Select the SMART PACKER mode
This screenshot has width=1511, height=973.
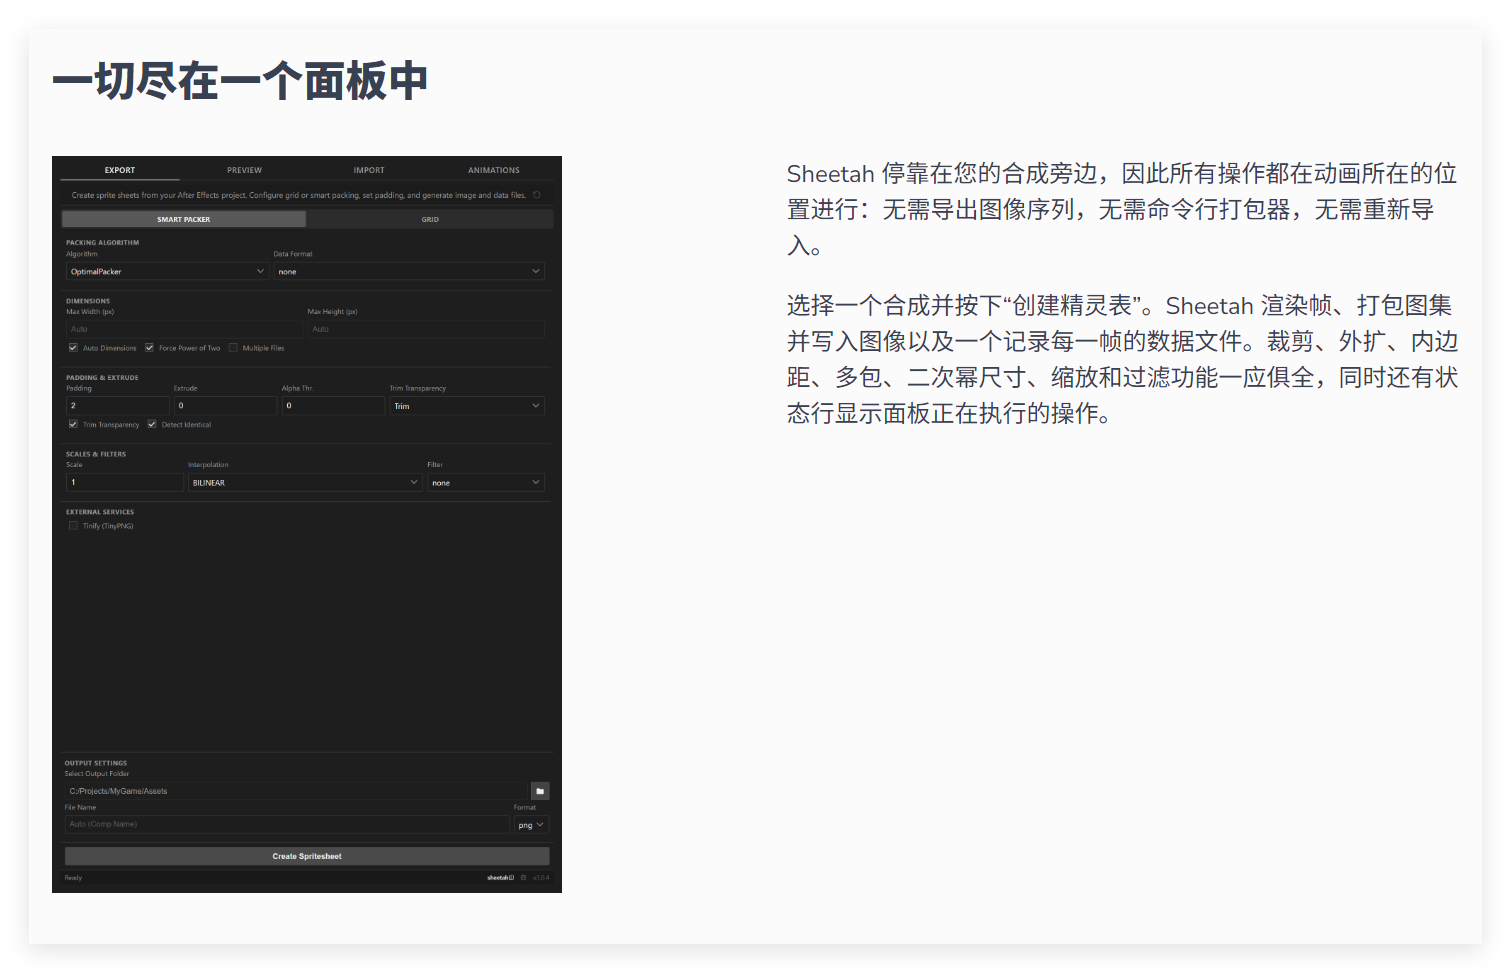[x=184, y=219]
